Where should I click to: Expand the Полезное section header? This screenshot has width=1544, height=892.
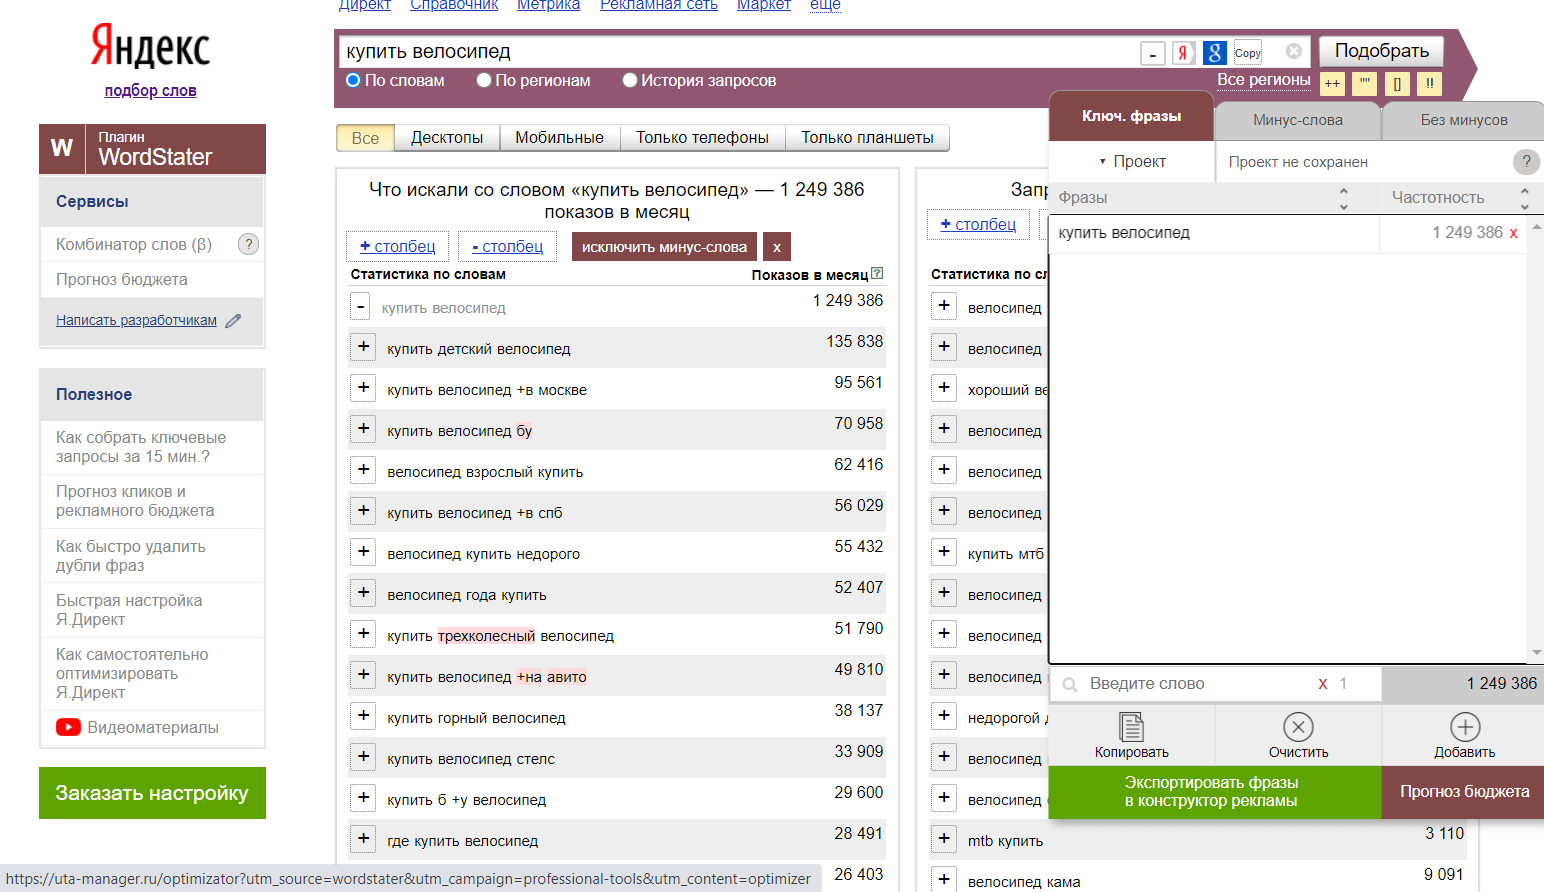[152, 395]
